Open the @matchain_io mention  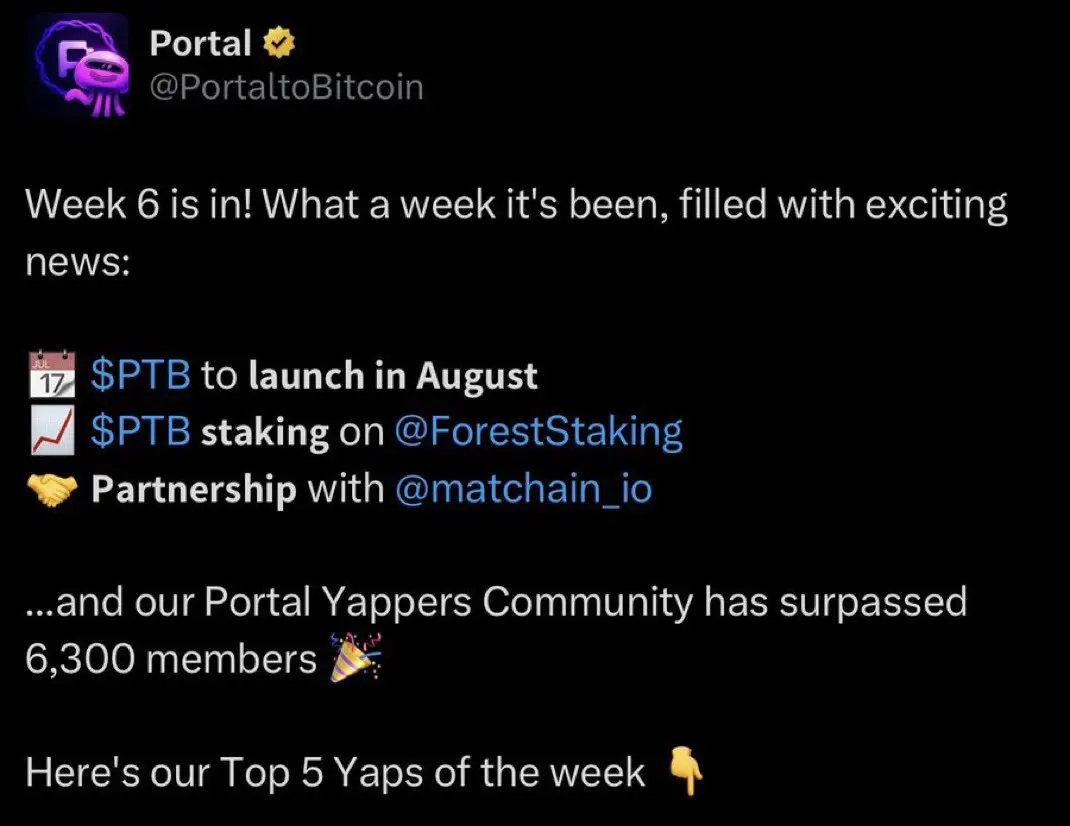523,489
